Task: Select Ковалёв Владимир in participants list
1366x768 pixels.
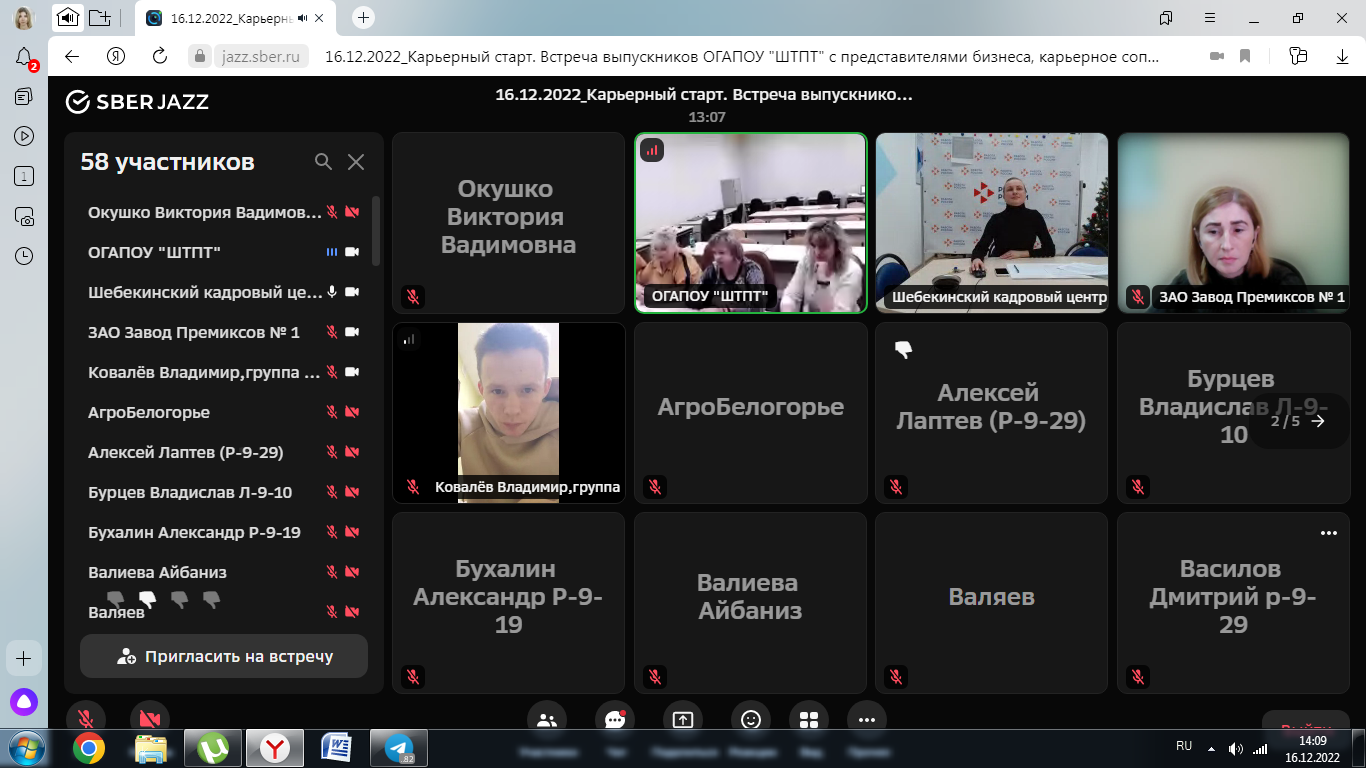Action: 204,372
